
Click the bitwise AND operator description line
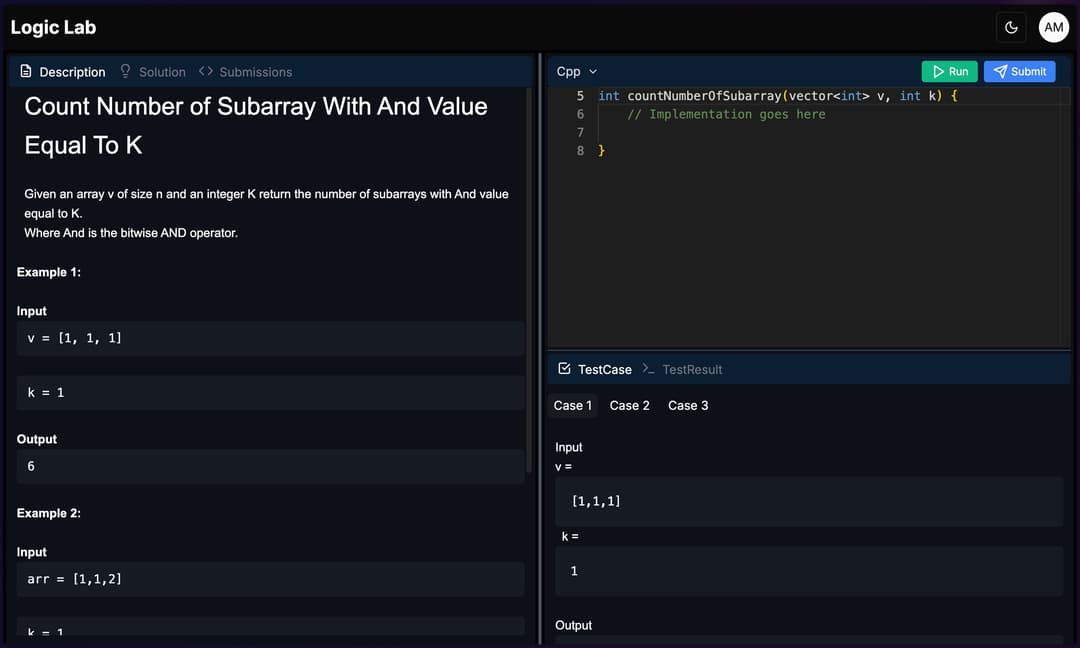click(131, 233)
